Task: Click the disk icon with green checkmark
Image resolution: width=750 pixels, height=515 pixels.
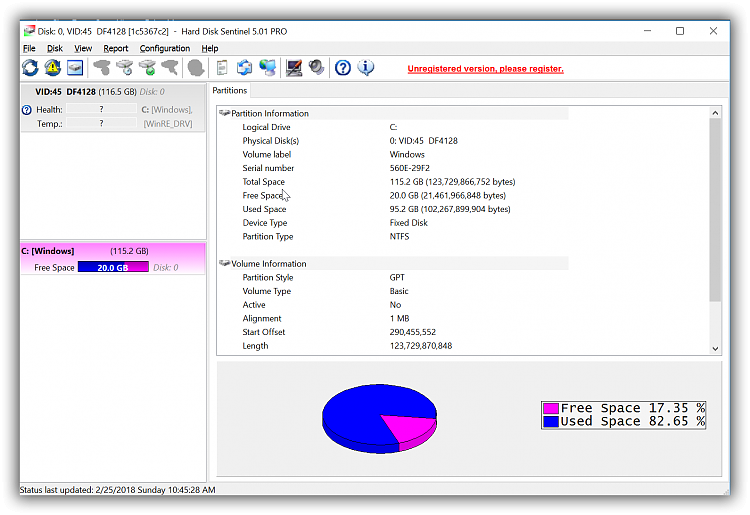Action: click(148, 68)
